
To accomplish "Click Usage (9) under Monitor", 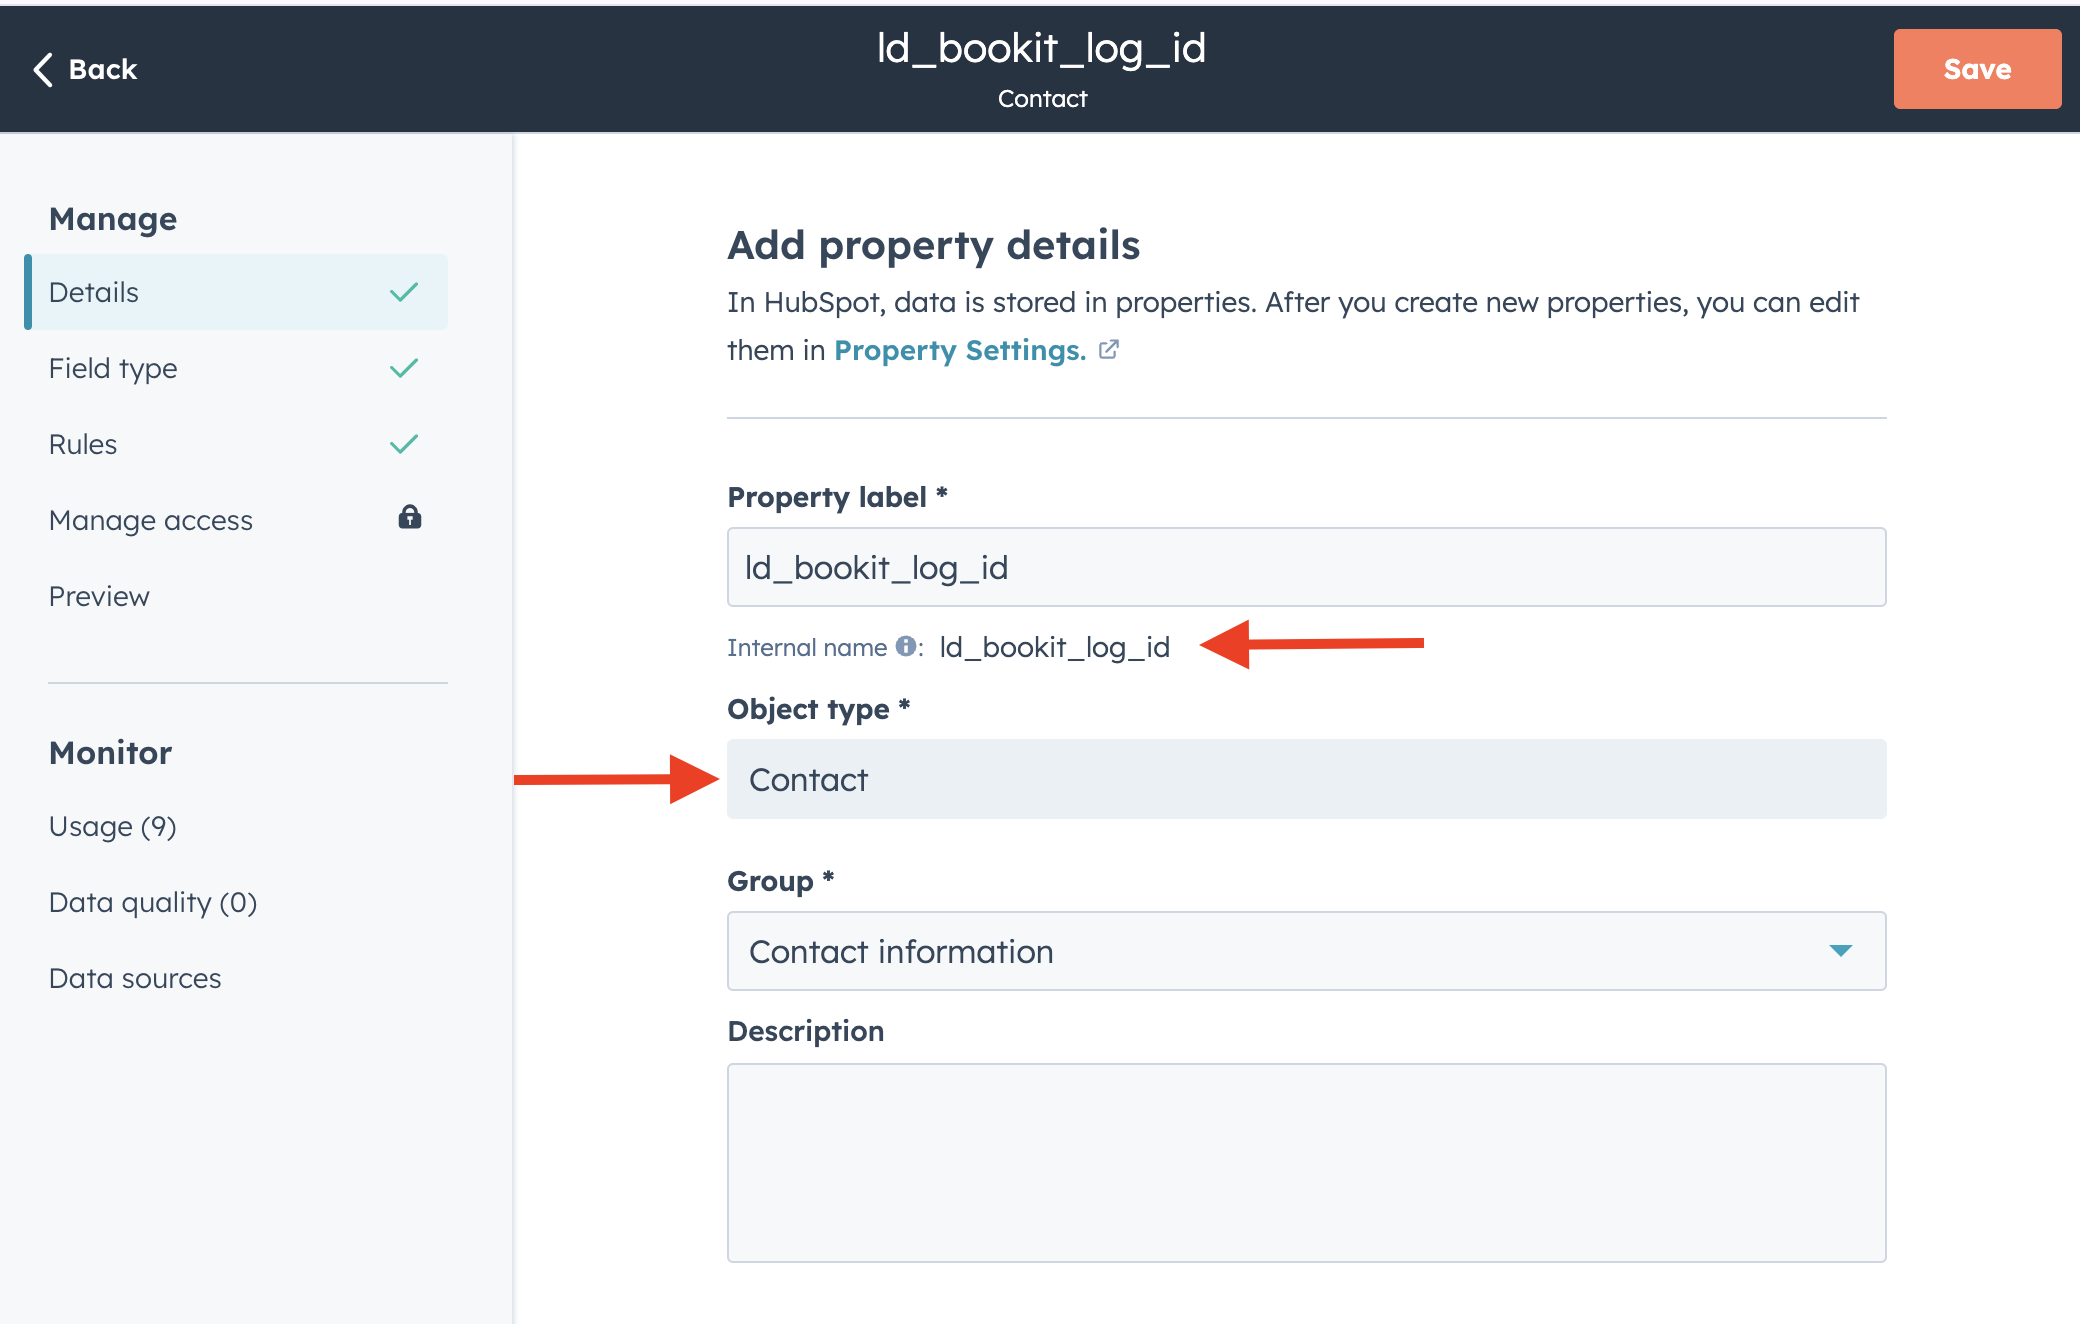I will pos(112,826).
